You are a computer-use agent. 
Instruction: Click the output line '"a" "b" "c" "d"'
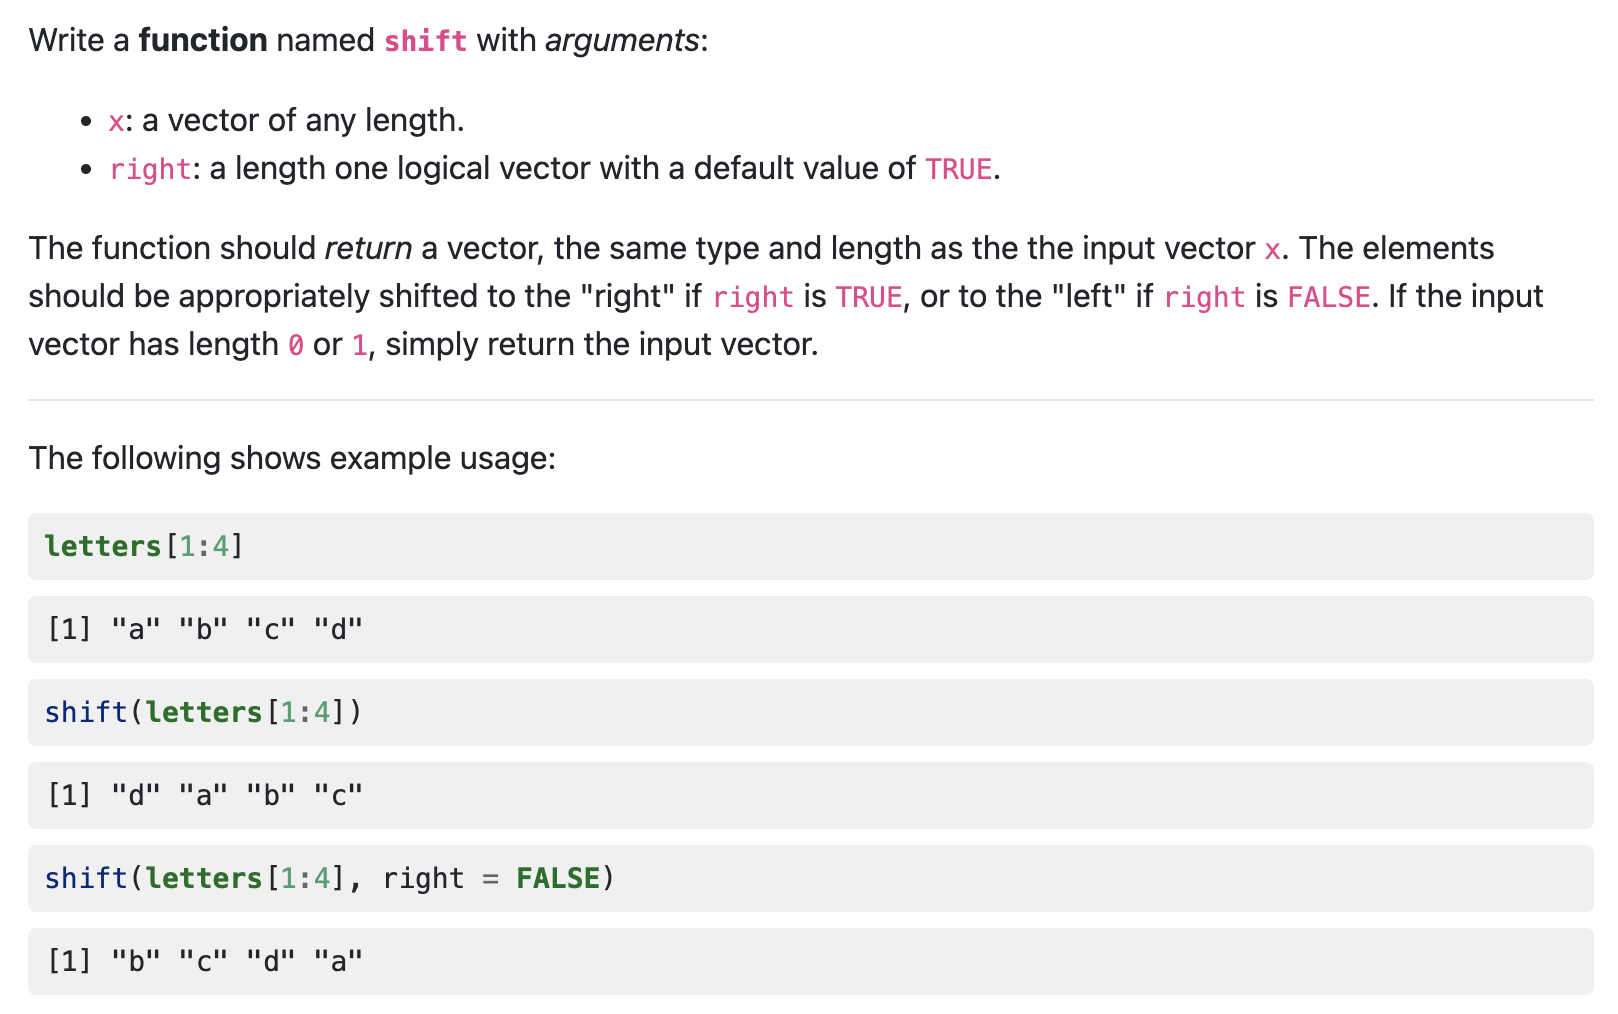pyautogui.click(x=810, y=629)
